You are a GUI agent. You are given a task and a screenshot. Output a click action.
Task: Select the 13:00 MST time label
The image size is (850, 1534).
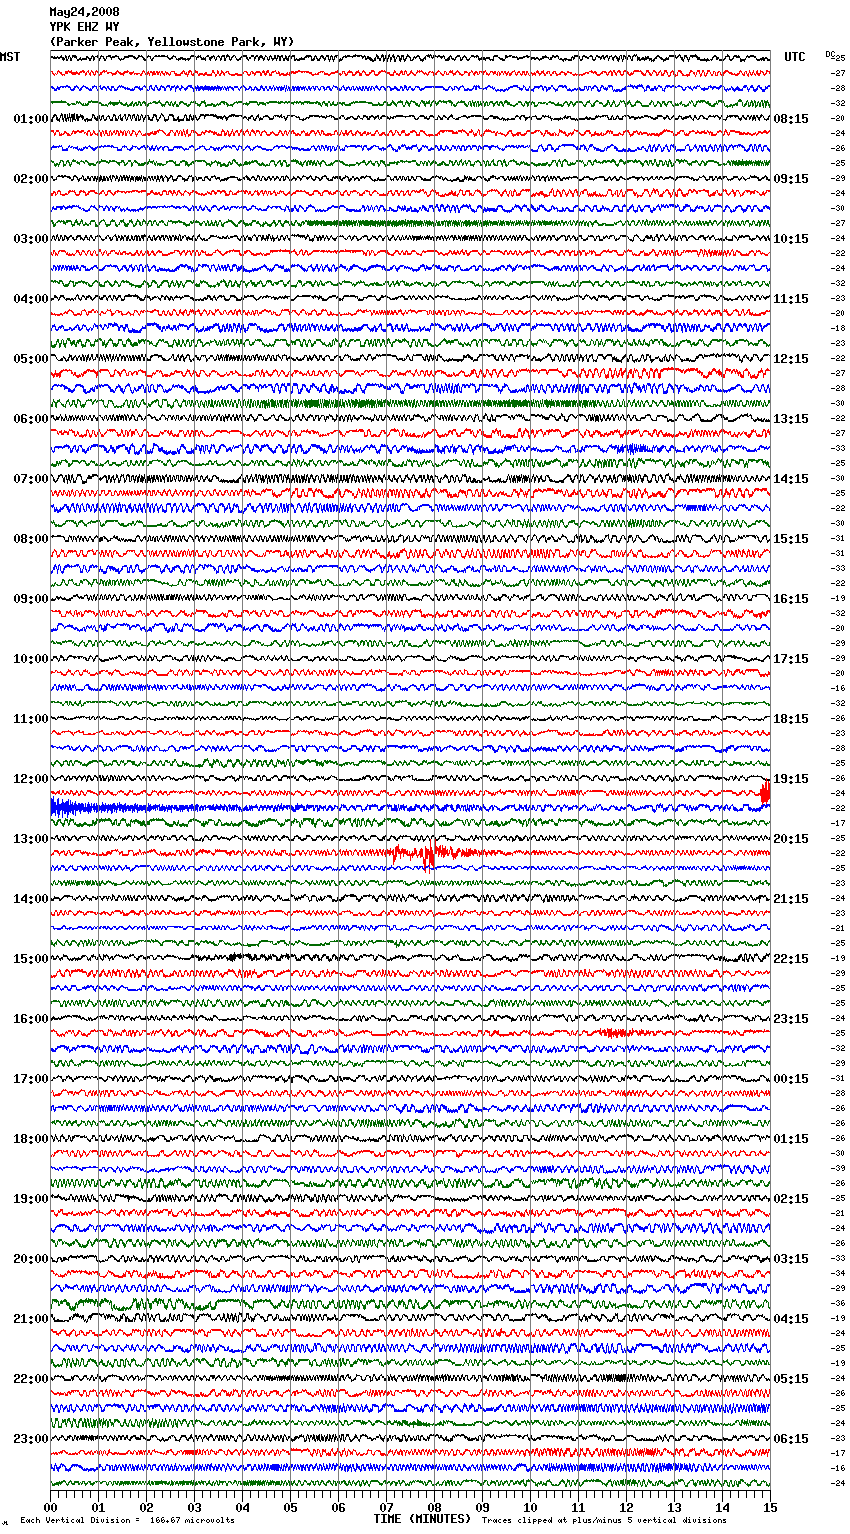point(31,839)
